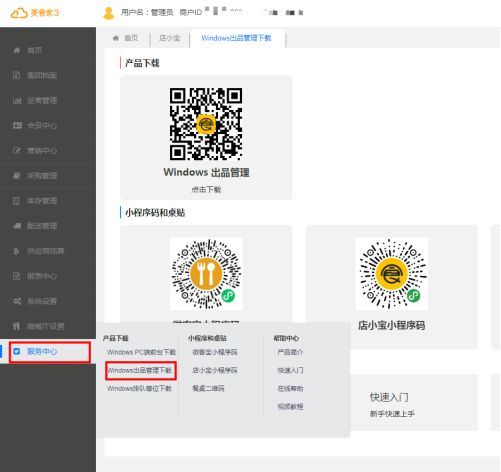This screenshot has height=472, width=501.
Task: Click the 店小宝小程序码 card caption
Action: [392, 326]
